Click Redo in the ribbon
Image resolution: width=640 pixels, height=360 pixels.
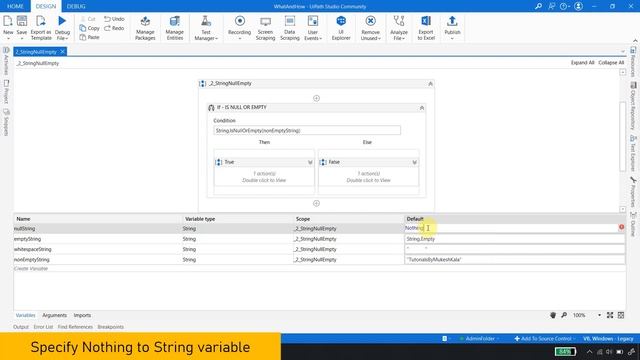click(114, 28)
